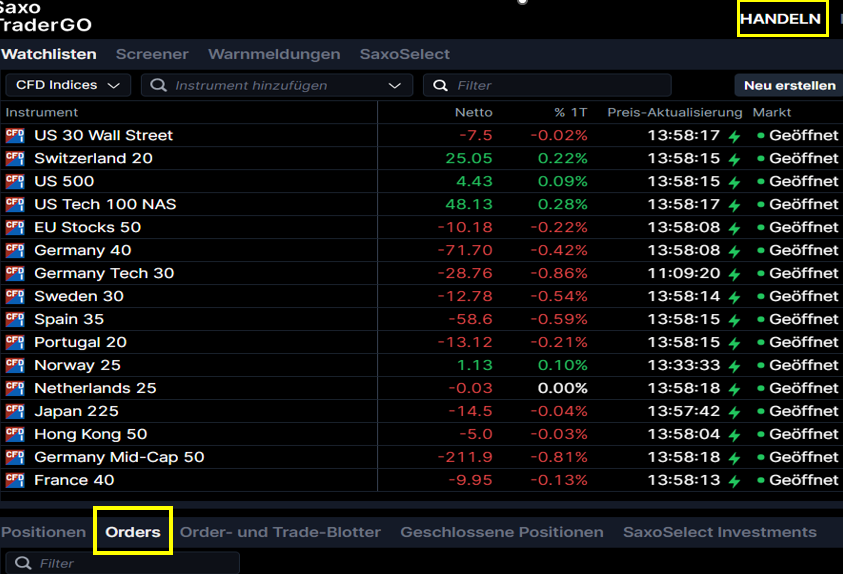This screenshot has width=843, height=574.
Task: Select the EU Stocks 50 instrument name
Action: [88, 227]
